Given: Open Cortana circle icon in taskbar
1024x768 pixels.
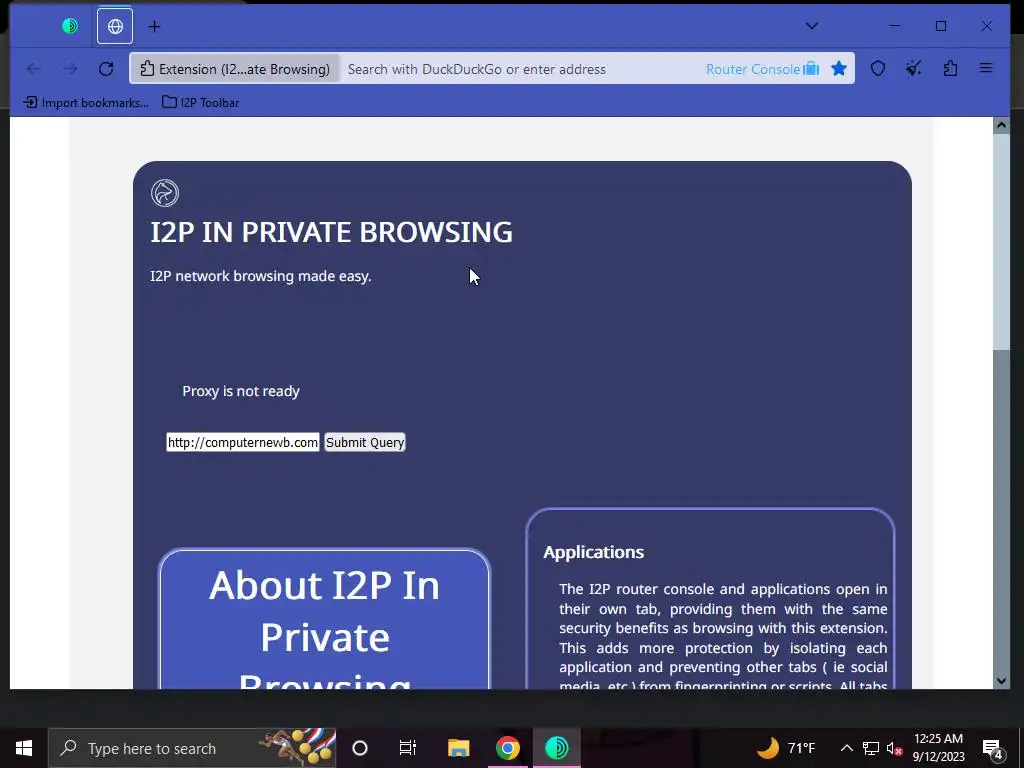Looking at the screenshot, I should [360, 748].
